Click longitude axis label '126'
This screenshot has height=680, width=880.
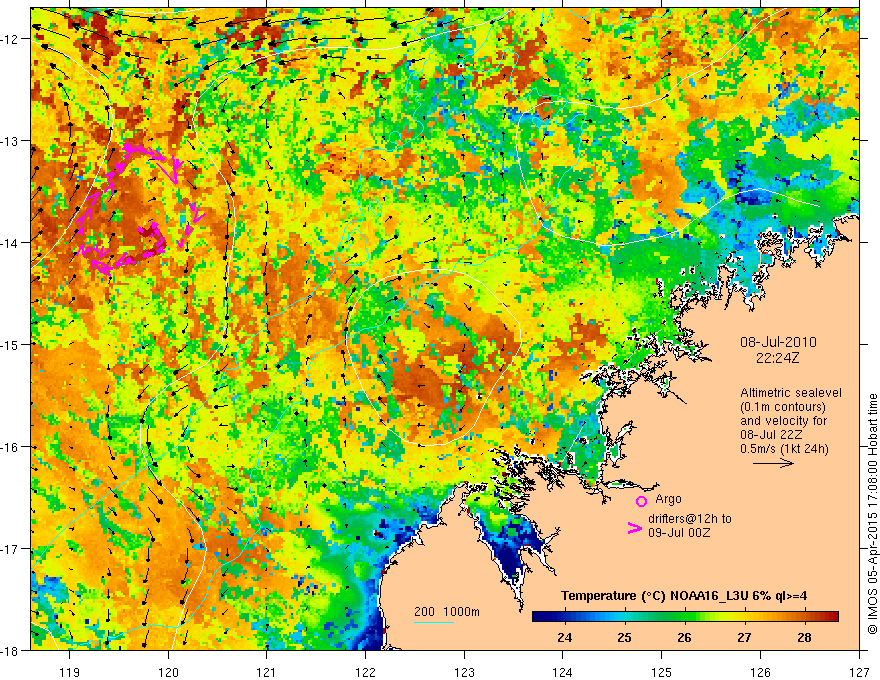[760, 672]
